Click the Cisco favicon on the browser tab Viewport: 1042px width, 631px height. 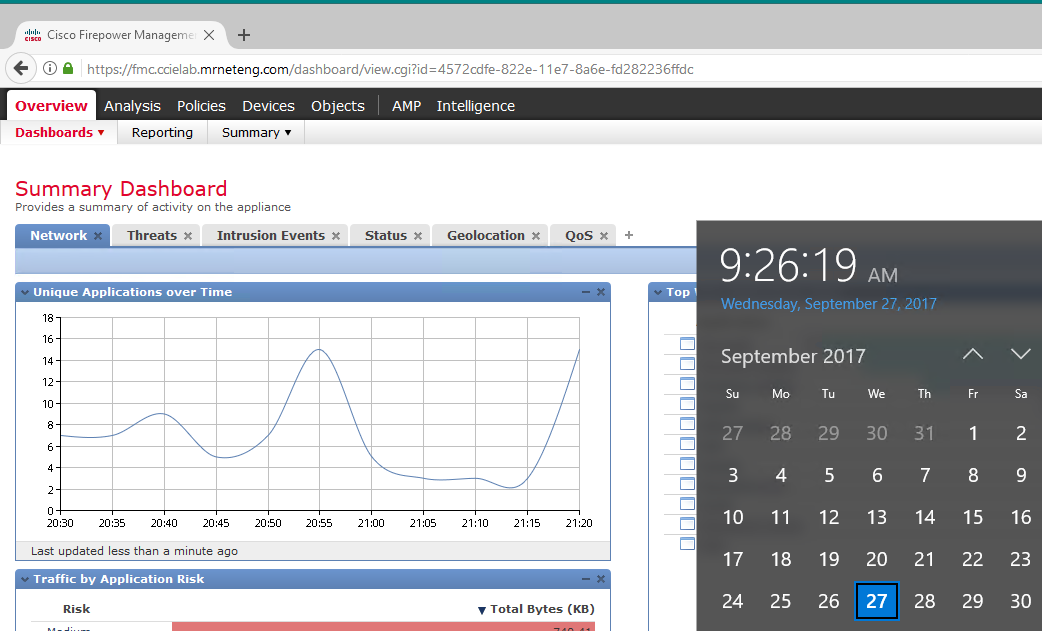coord(32,34)
